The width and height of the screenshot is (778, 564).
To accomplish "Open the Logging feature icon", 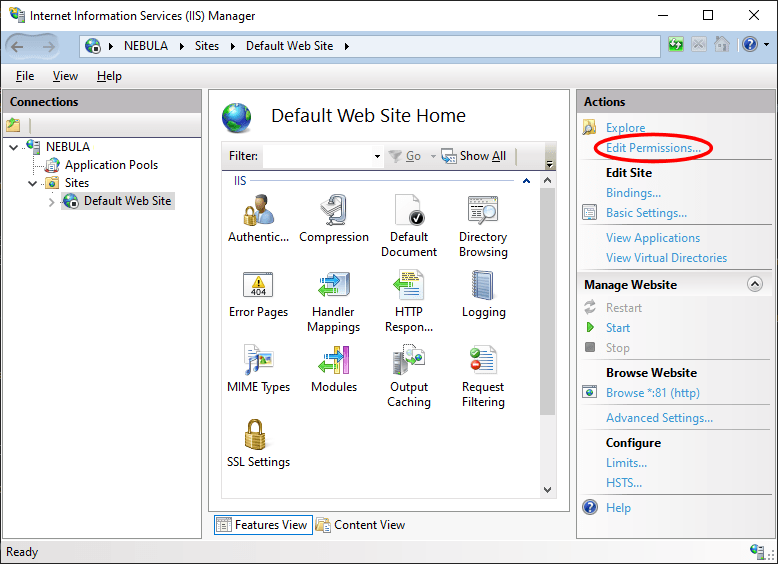I will [x=483, y=285].
